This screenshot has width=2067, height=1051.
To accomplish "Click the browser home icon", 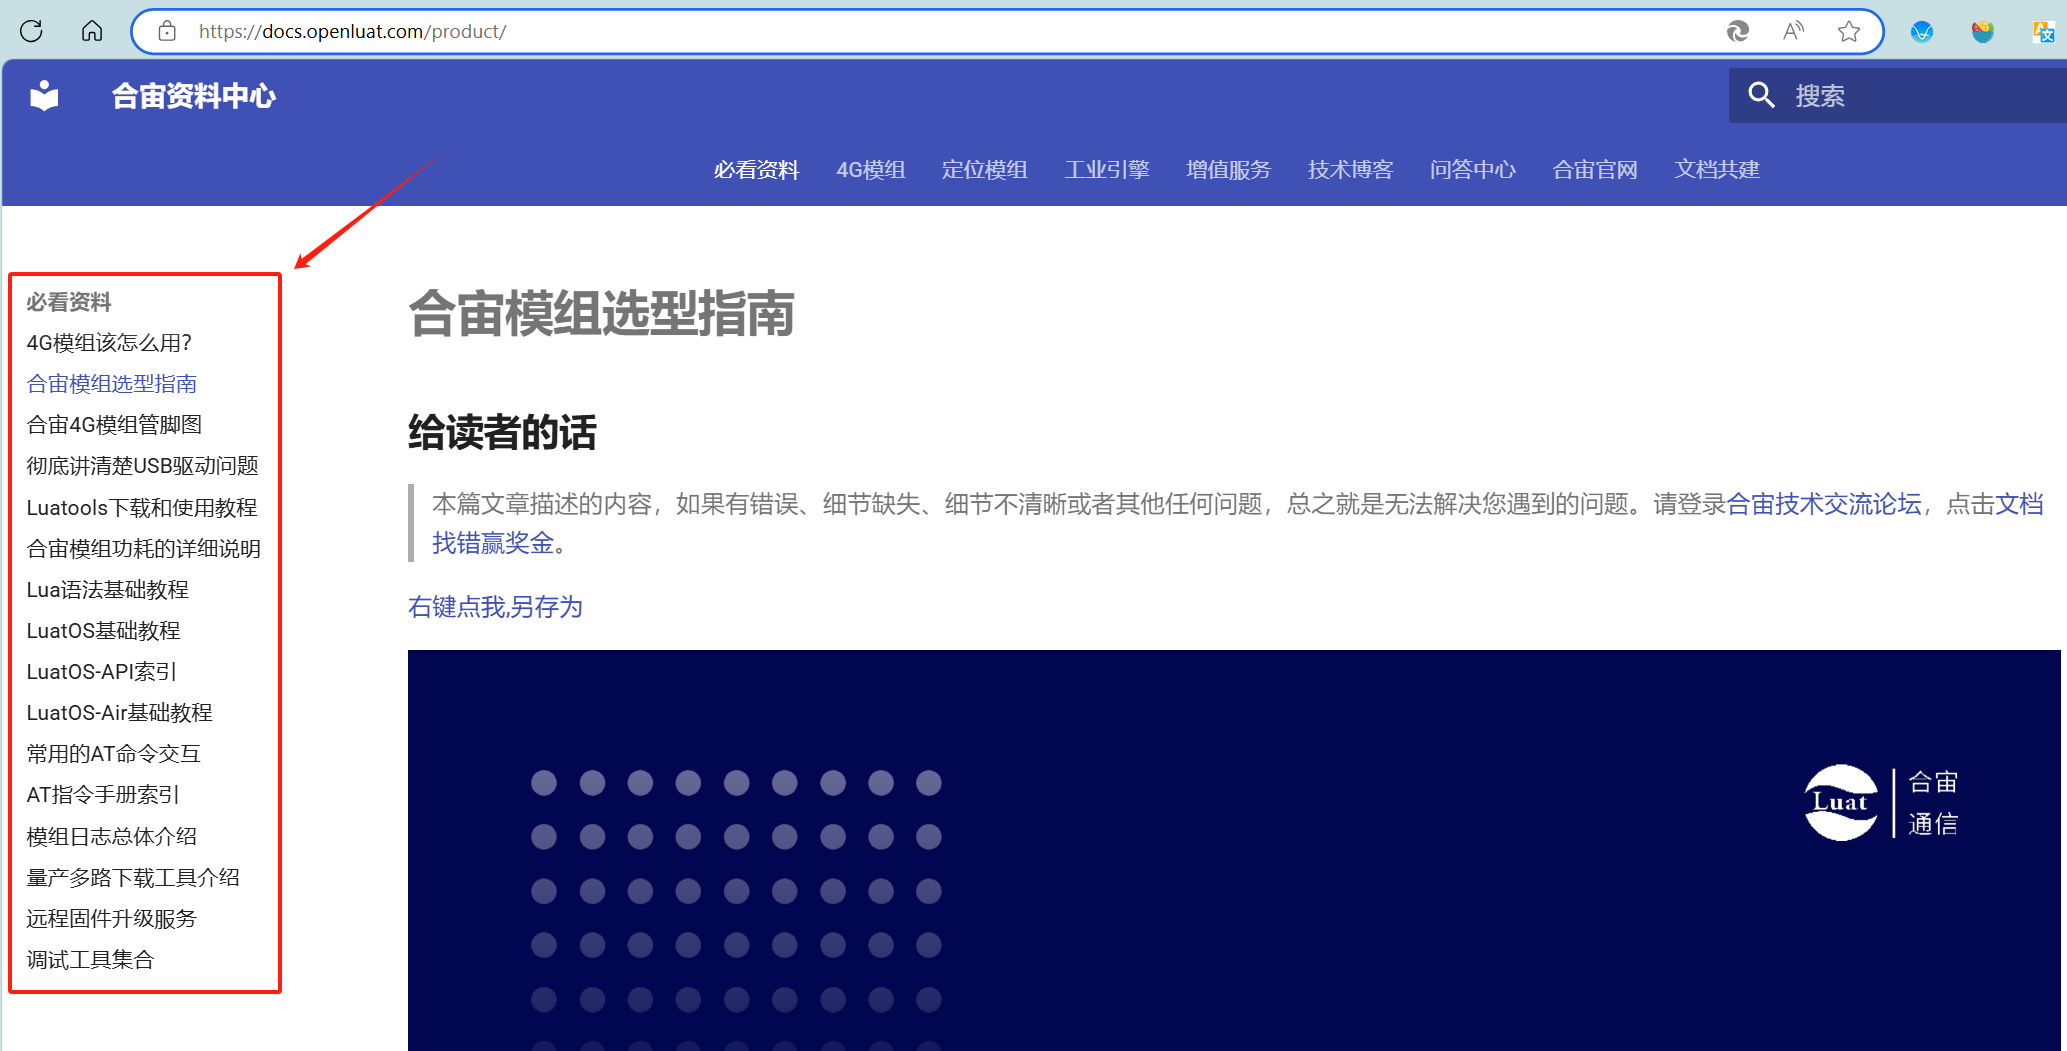I will [92, 31].
